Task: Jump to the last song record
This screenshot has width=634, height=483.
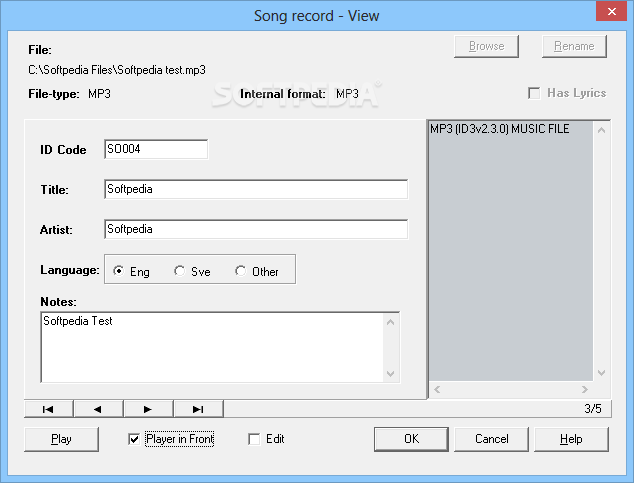Action: tap(198, 409)
